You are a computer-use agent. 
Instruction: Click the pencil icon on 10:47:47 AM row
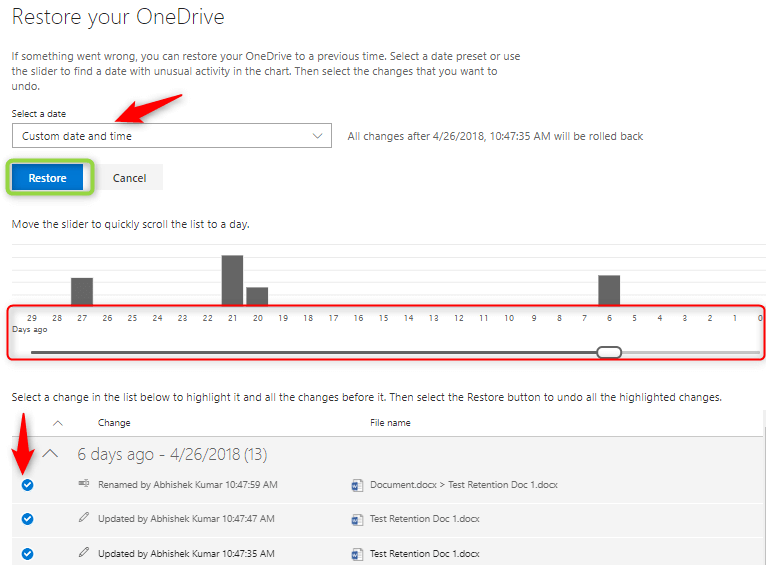(x=84, y=517)
